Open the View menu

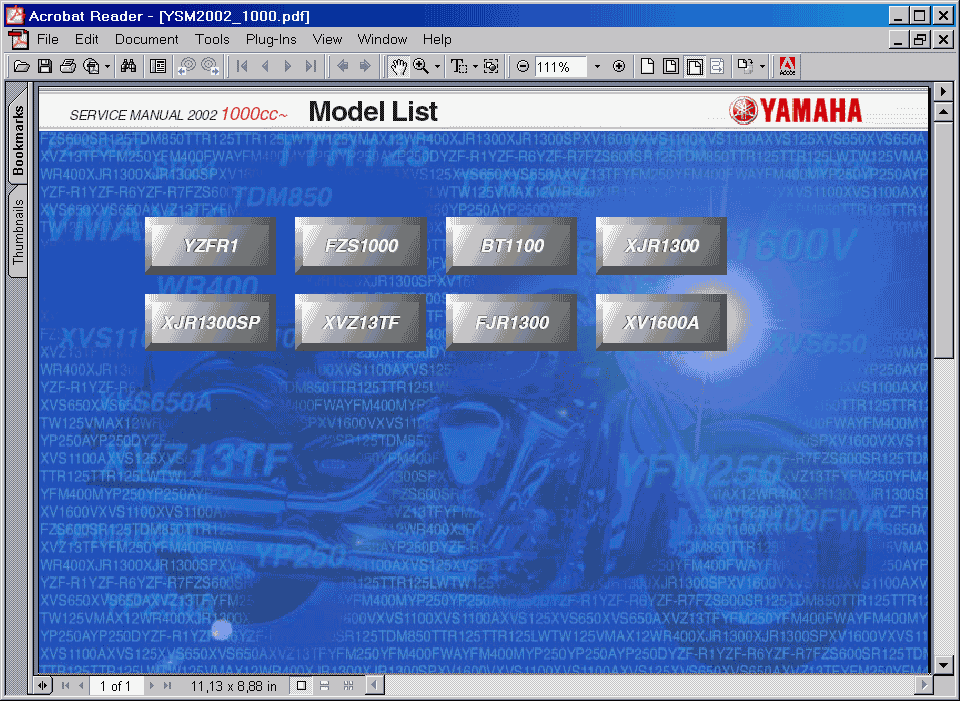pos(327,39)
